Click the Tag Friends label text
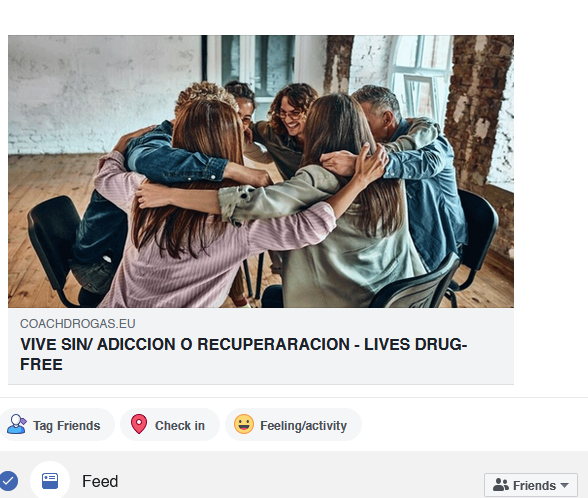Screen dimensions: 588x498 67,426
